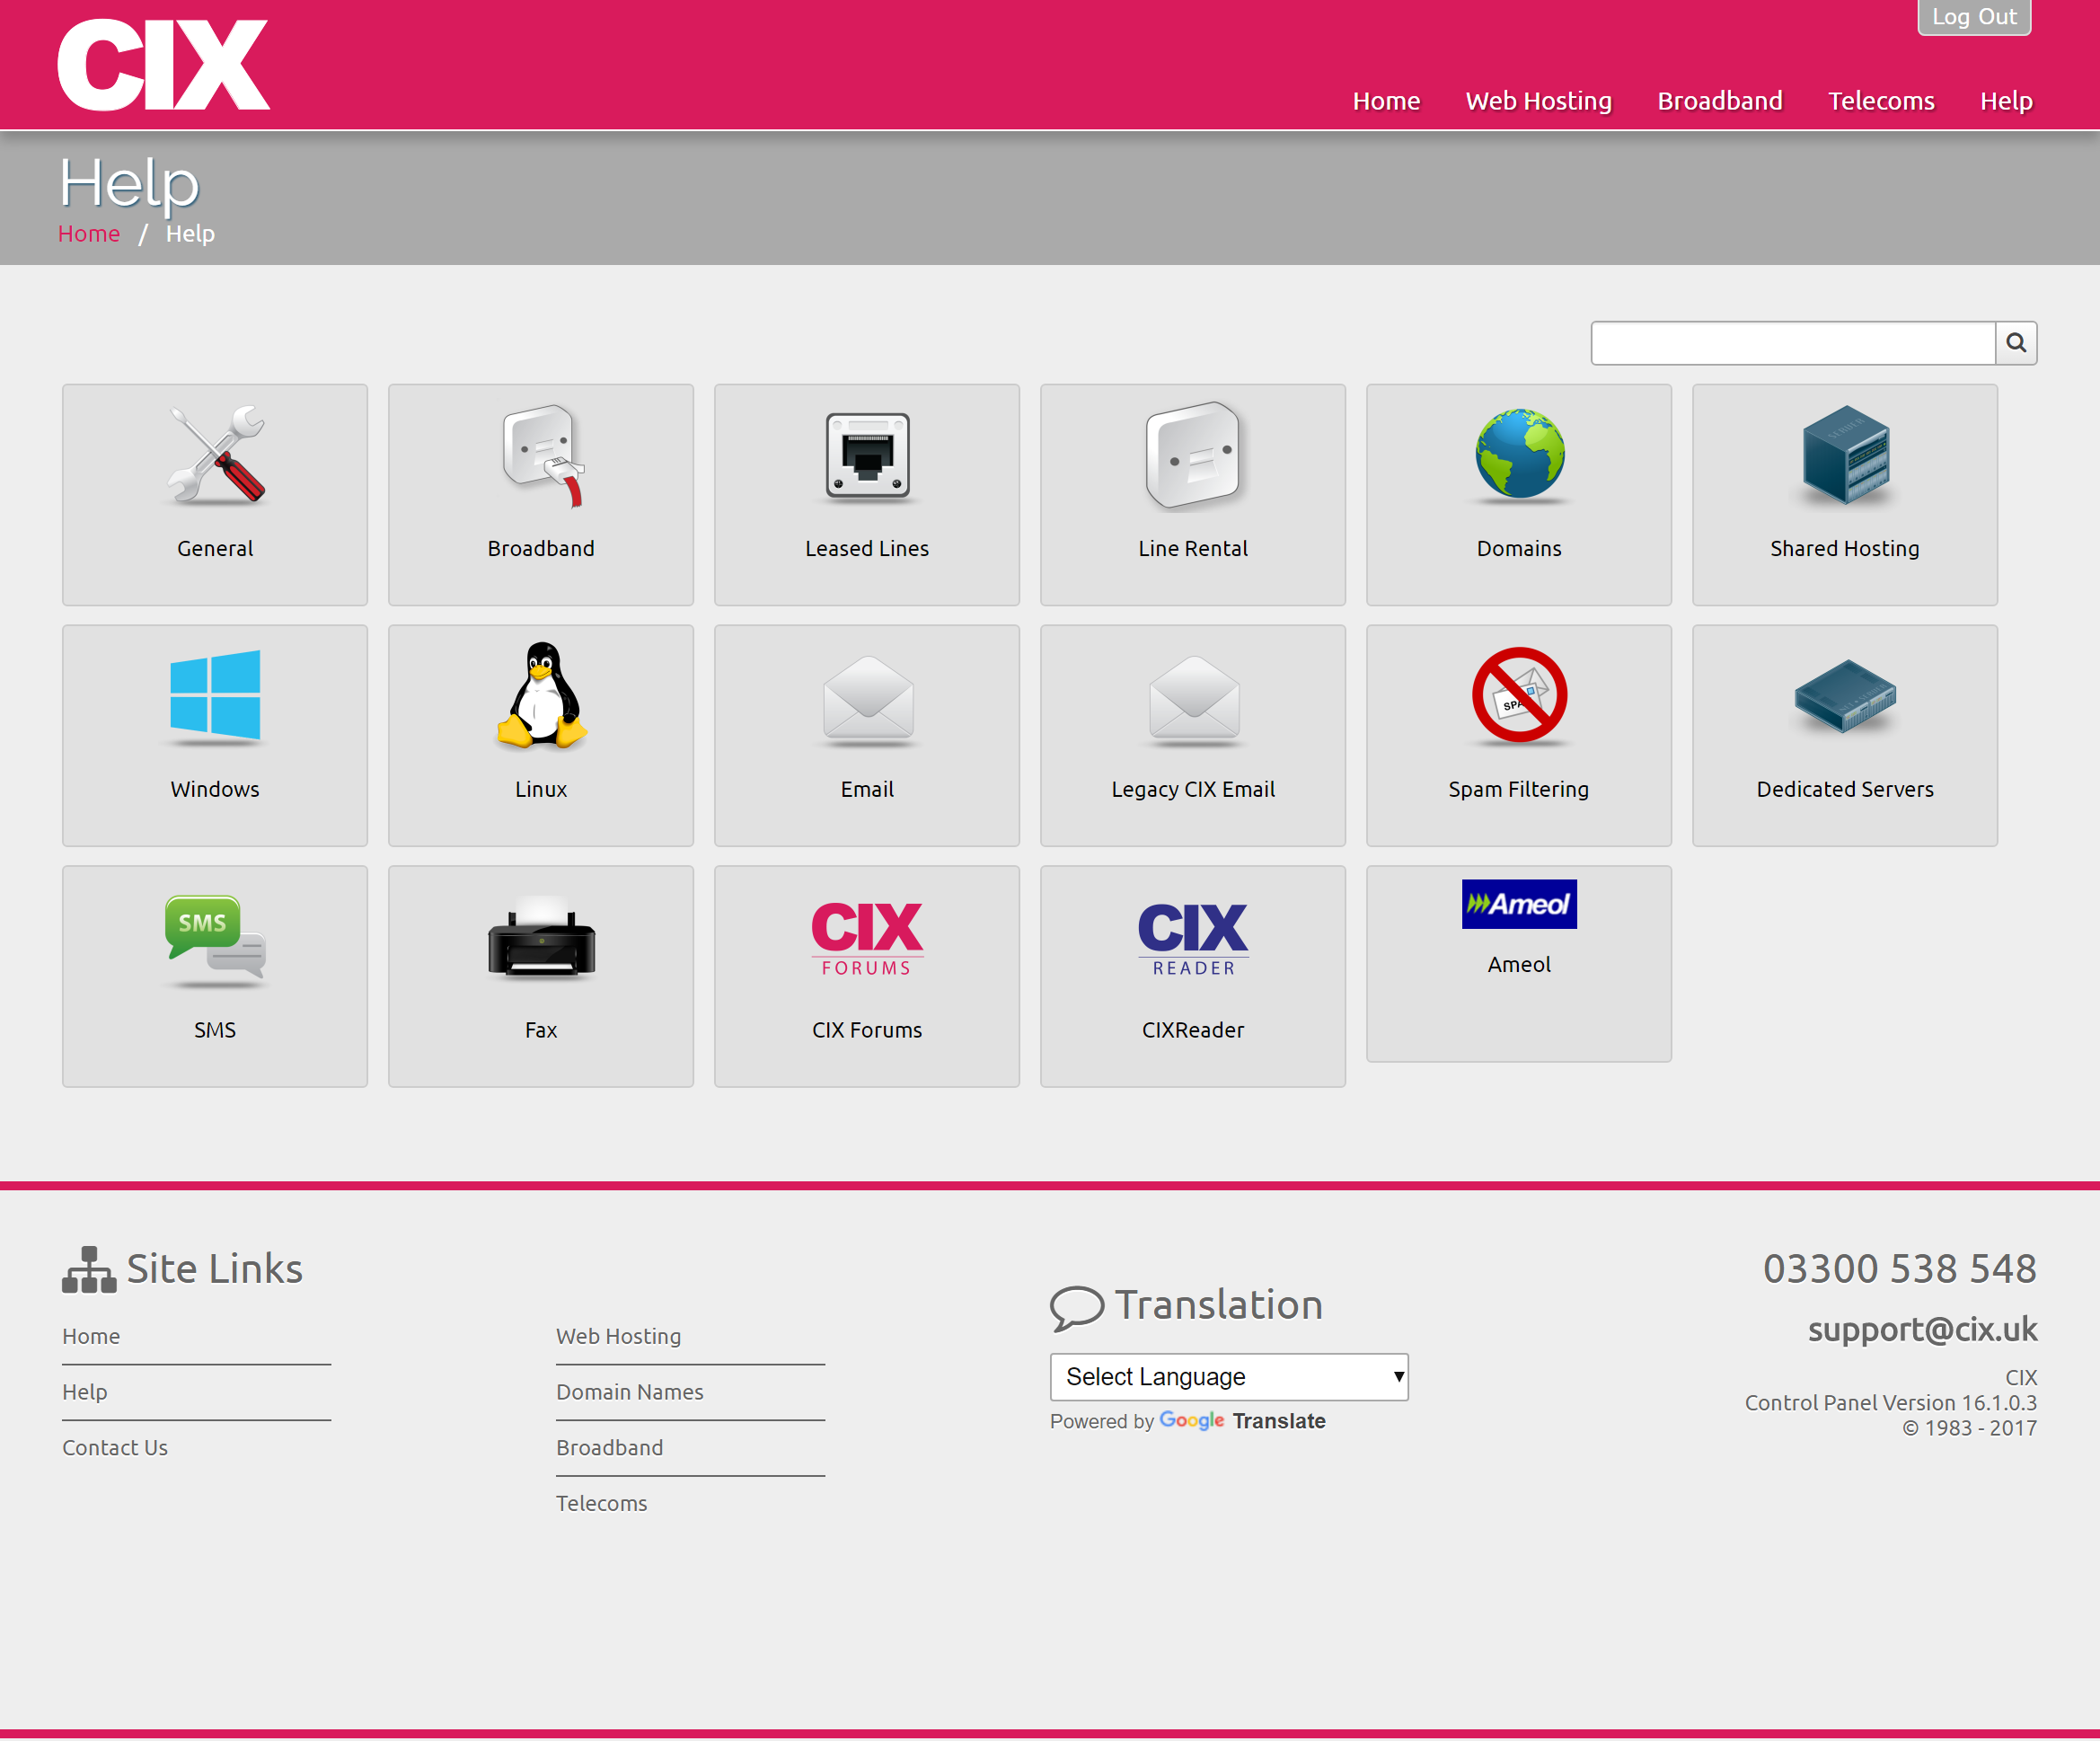The image size is (2100, 1741).
Task: Open the footer Help site link
Action: (85, 1392)
